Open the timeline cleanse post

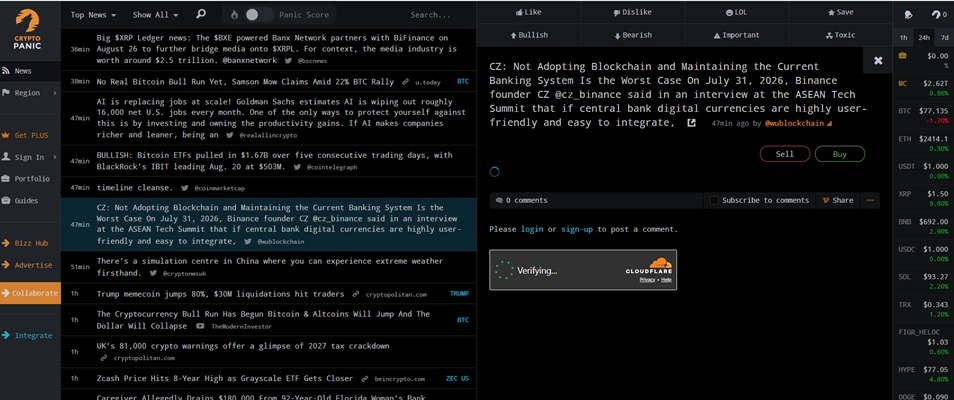[x=134, y=188]
